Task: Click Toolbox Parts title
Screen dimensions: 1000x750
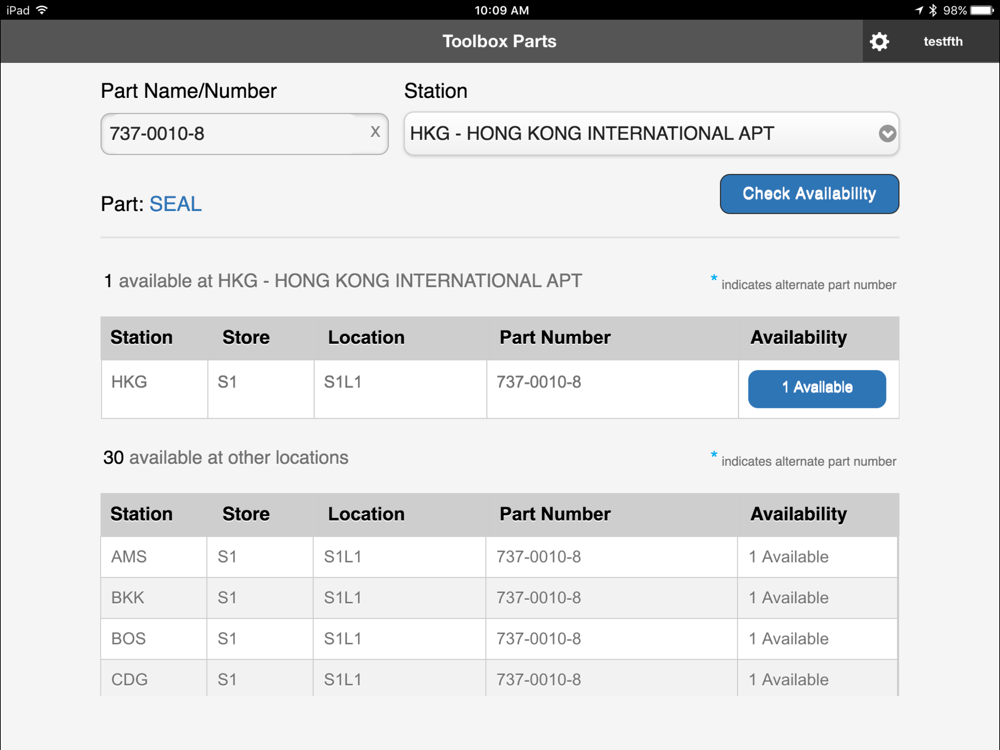Action: click(x=499, y=41)
